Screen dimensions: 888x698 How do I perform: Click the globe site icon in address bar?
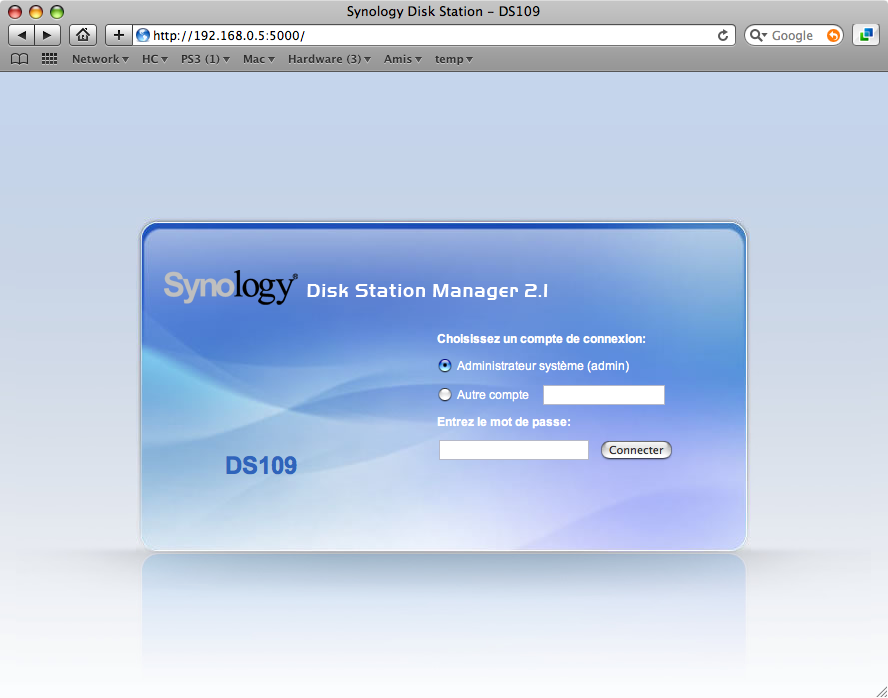click(143, 36)
